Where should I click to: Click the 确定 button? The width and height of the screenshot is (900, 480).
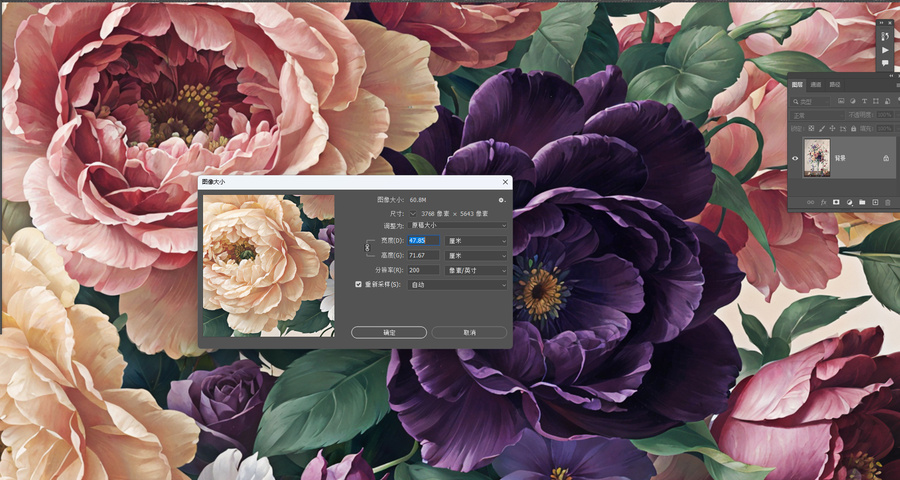(389, 332)
